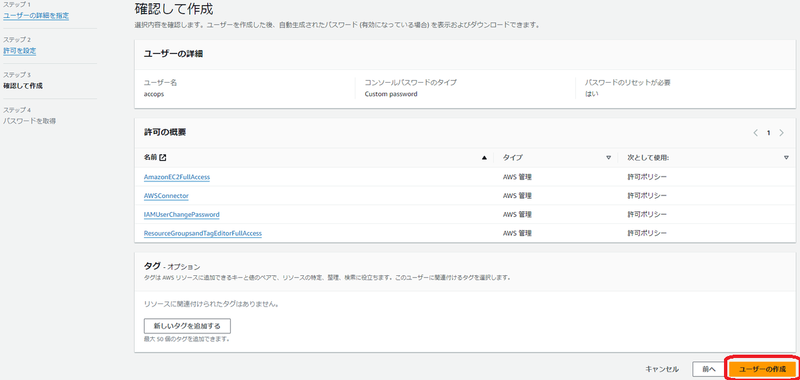
Task: Click 新しいタグを追加する button
Action: pos(187,326)
